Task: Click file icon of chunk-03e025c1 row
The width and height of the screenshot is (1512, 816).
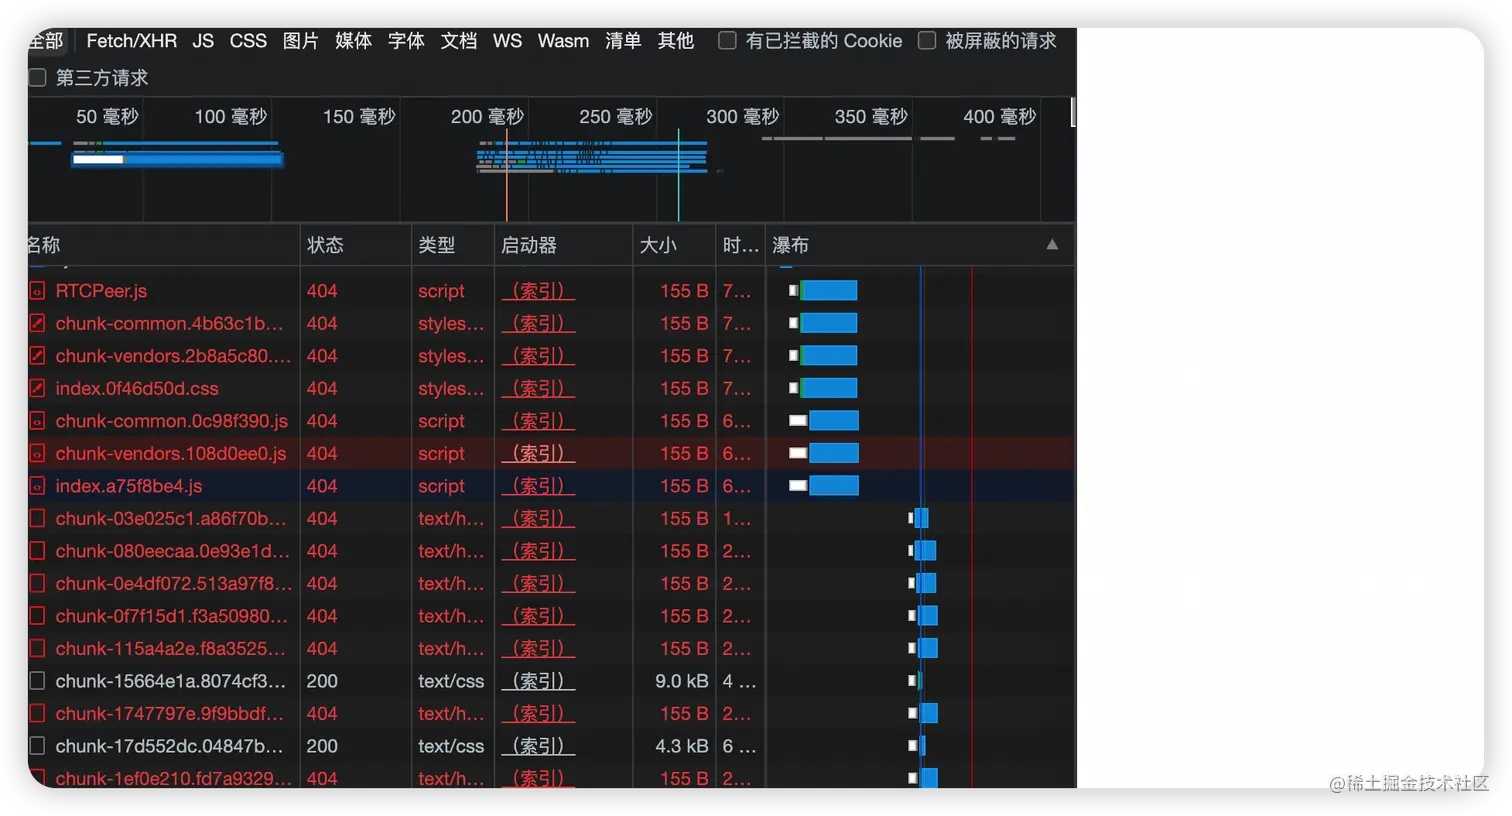Action: [37, 519]
